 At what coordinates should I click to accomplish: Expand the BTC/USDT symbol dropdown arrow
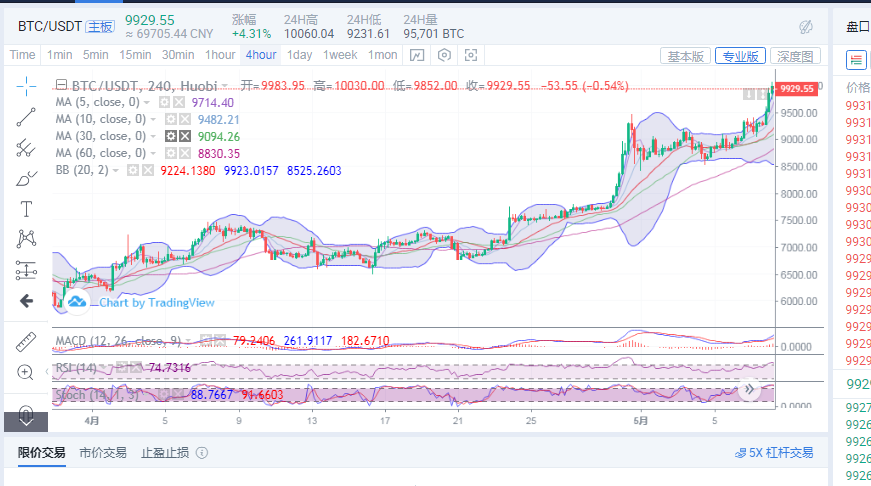(x=225, y=85)
